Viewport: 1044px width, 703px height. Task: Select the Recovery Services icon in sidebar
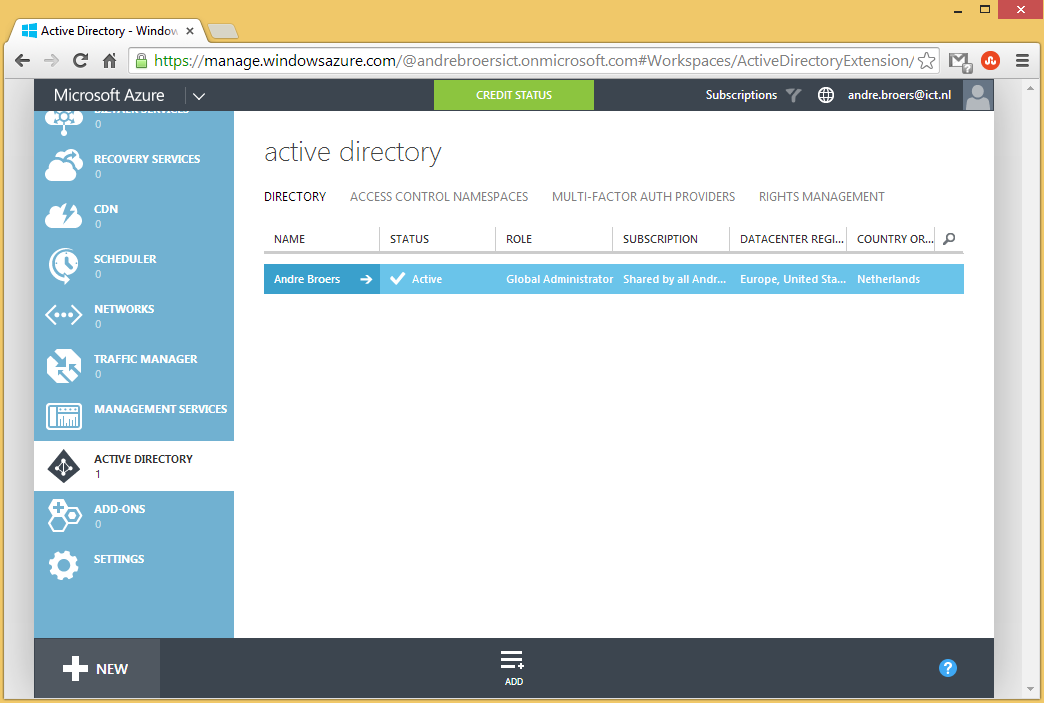tap(64, 164)
